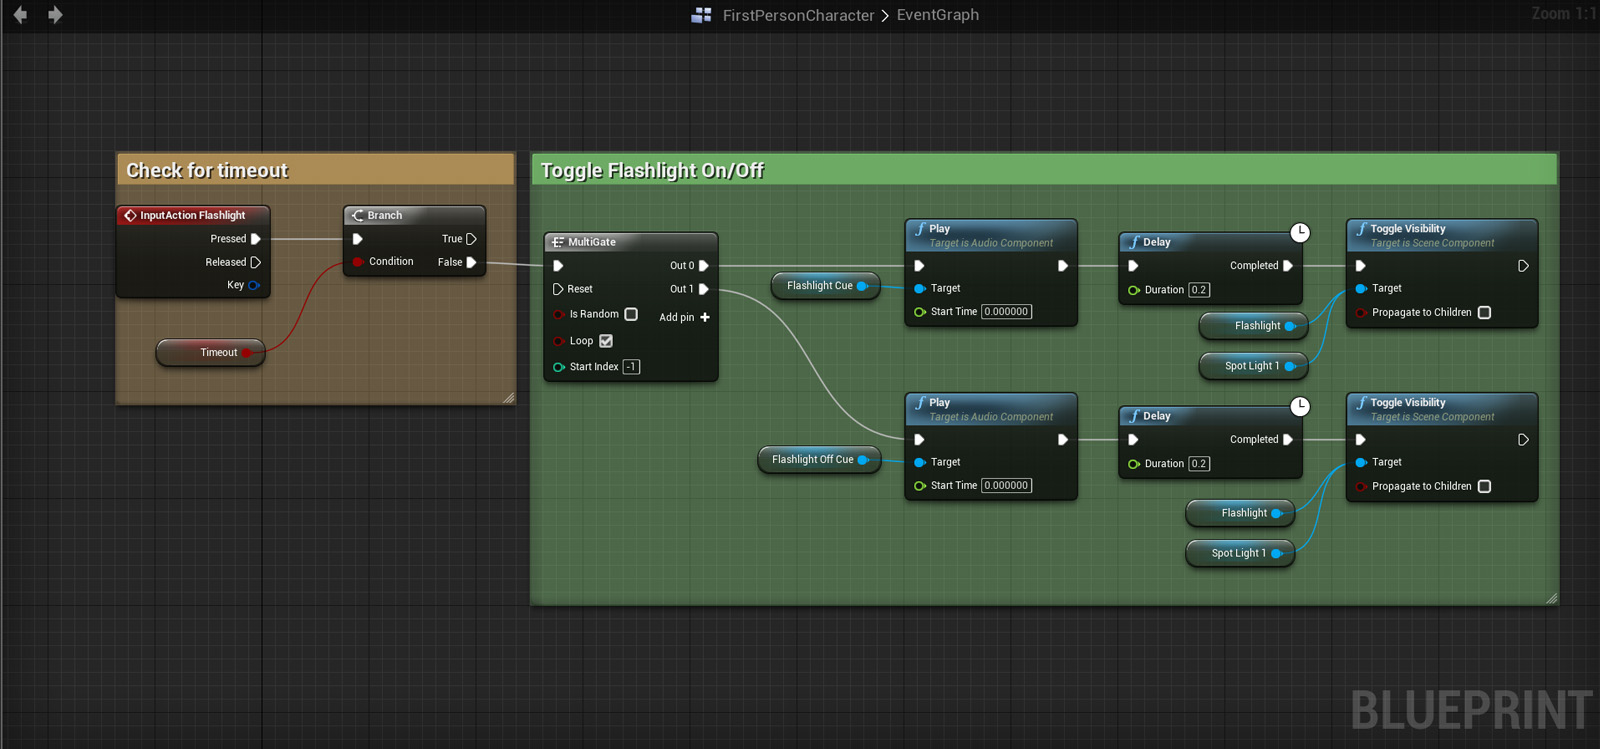The height and width of the screenshot is (749, 1600).
Task: Select the upper Flashlight variable node
Action: click(1253, 326)
